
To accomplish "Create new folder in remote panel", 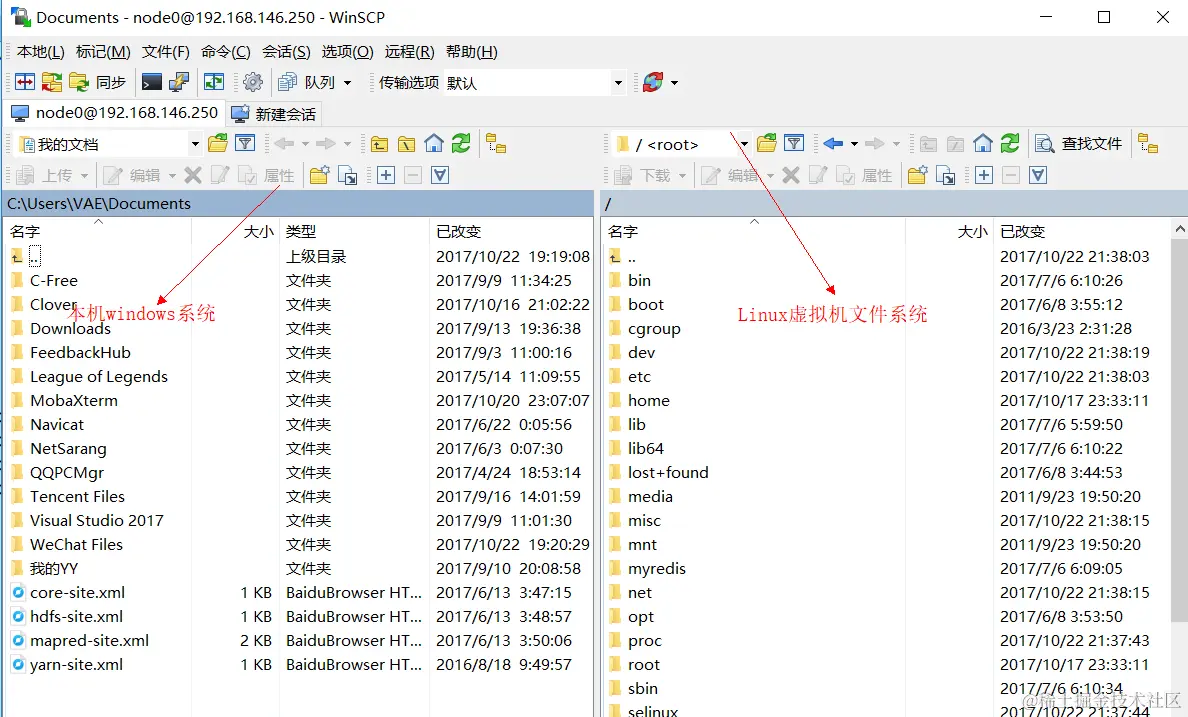I will pos(918,175).
